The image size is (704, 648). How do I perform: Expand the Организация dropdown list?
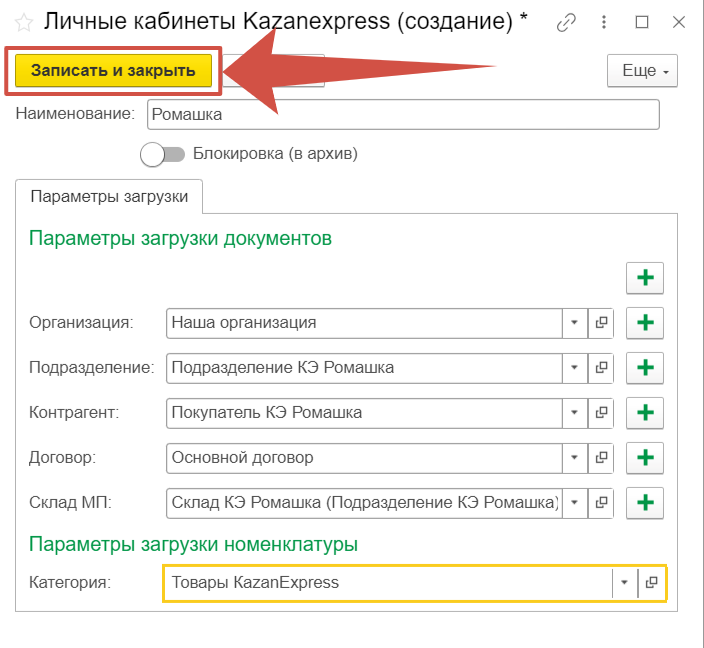point(575,323)
